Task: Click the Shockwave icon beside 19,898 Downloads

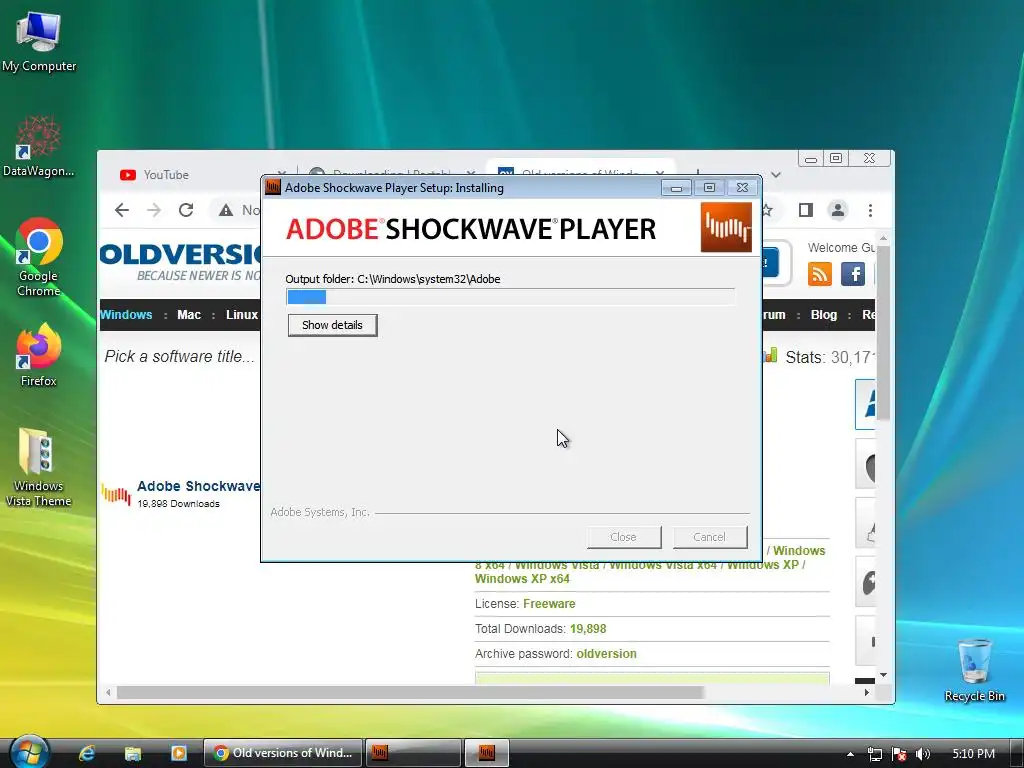Action: pyautogui.click(x=116, y=494)
